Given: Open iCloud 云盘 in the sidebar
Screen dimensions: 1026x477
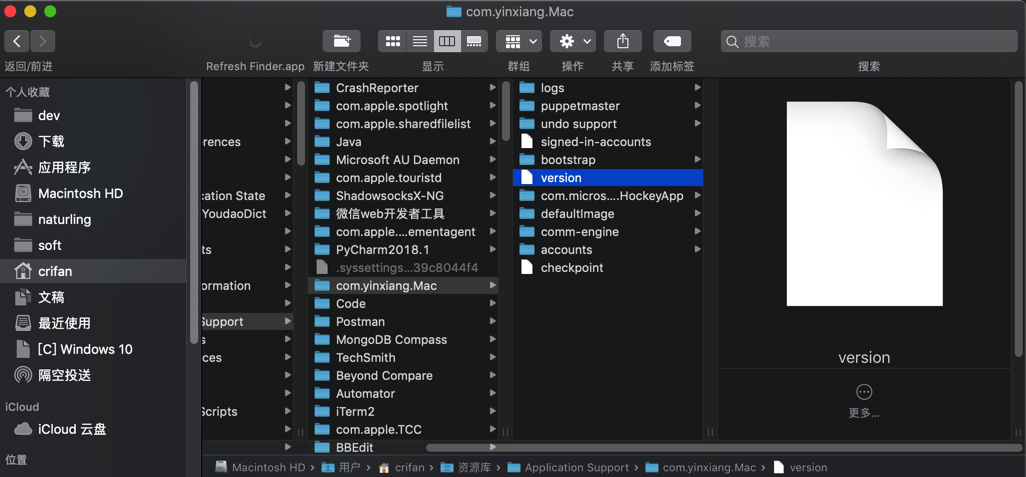Looking at the screenshot, I should (x=93, y=429).
